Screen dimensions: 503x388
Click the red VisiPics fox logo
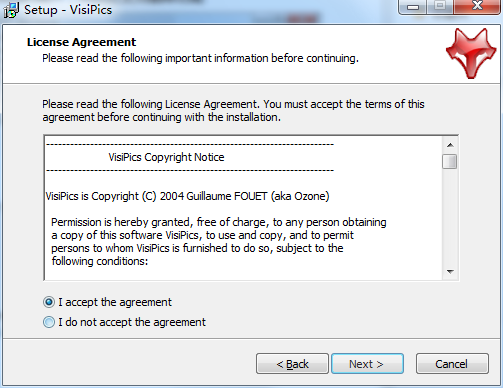coord(471,54)
